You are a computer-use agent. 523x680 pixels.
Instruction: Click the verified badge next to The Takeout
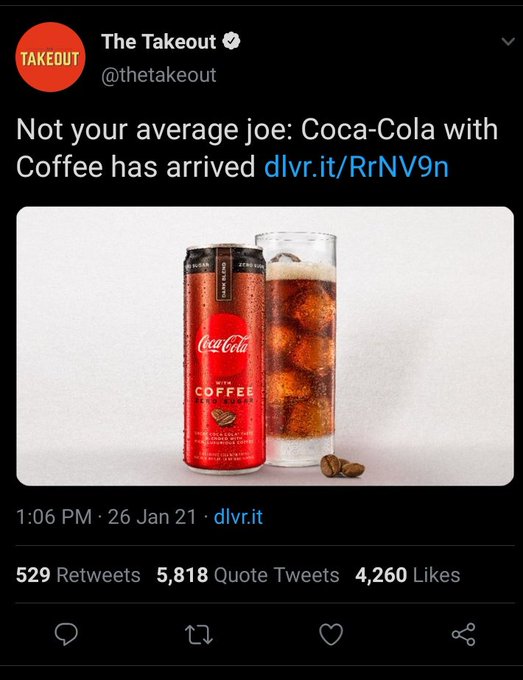[x=231, y=42]
